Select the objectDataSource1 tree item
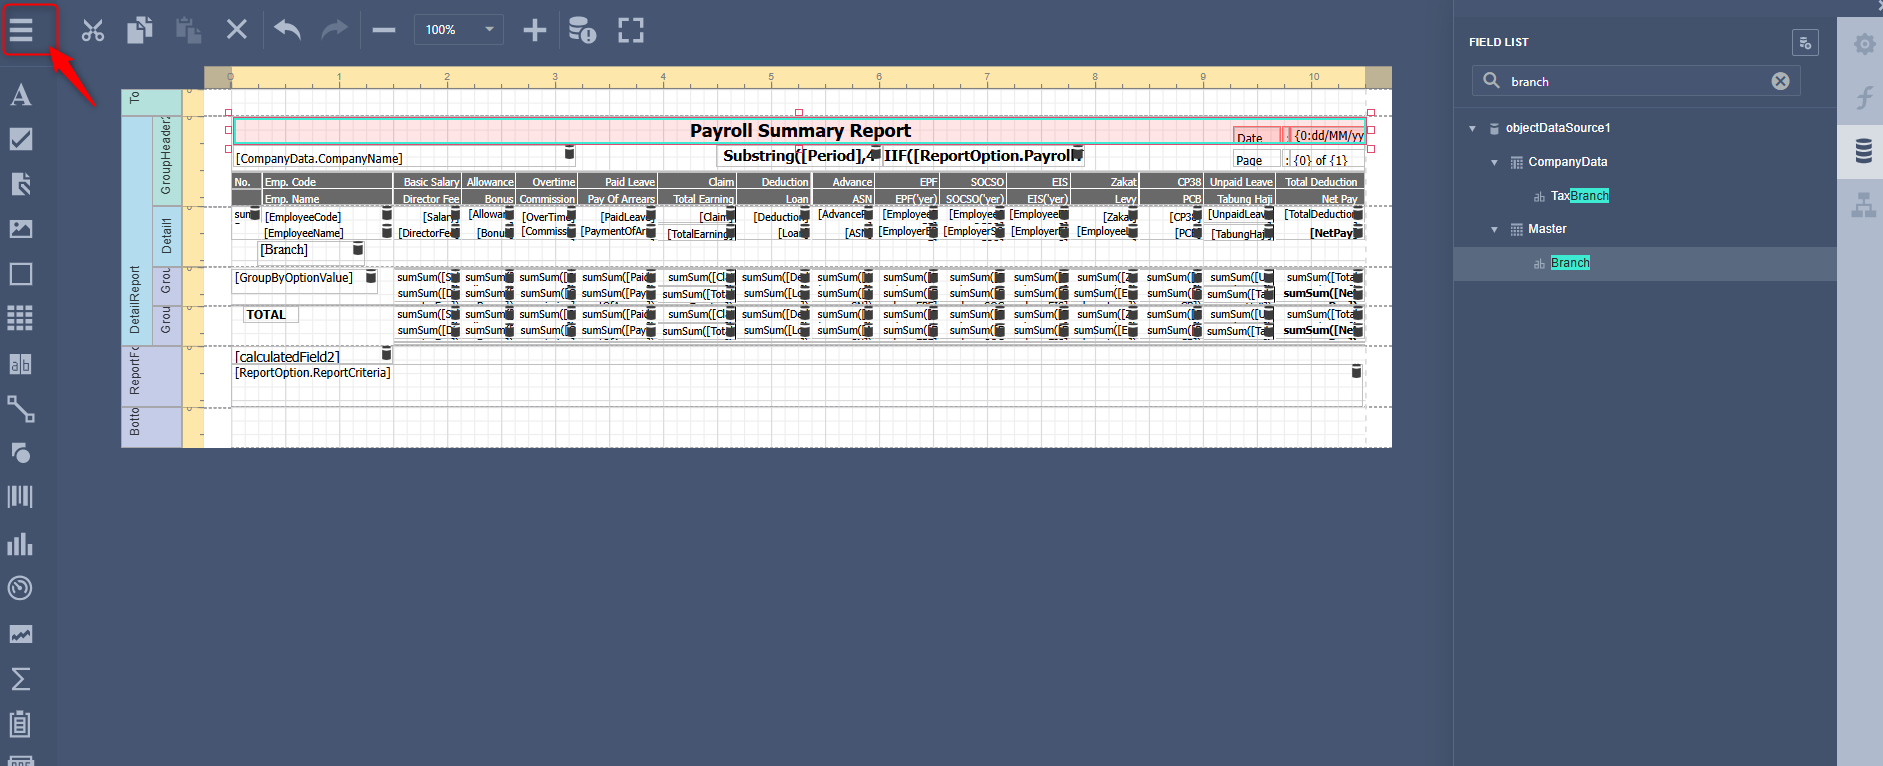1883x766 pixels. pyautogui.click(x=1558, y=128)
